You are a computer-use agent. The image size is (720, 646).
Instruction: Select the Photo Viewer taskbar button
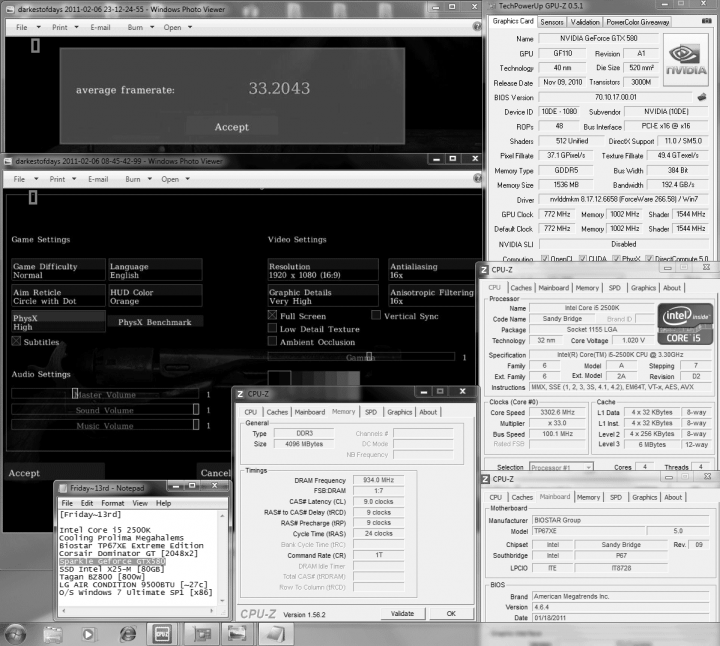pyautogui.click(x=237, y=634)
